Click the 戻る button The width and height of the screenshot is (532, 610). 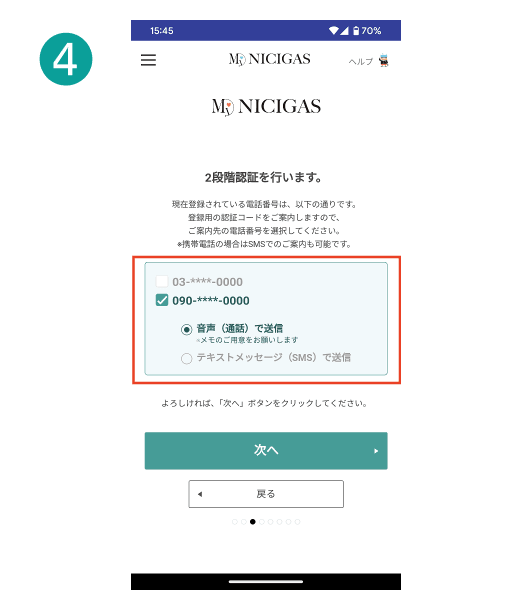point(266,494)
